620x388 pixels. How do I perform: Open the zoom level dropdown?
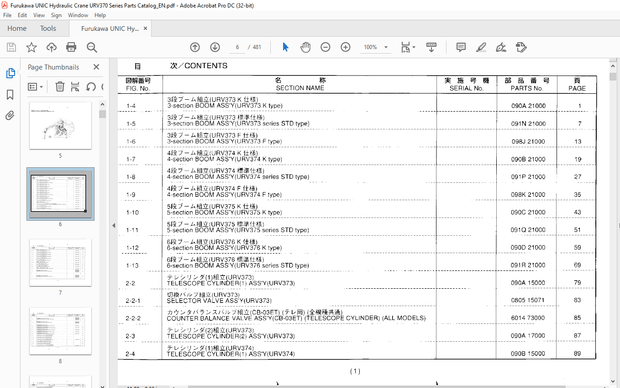[386, 47]
